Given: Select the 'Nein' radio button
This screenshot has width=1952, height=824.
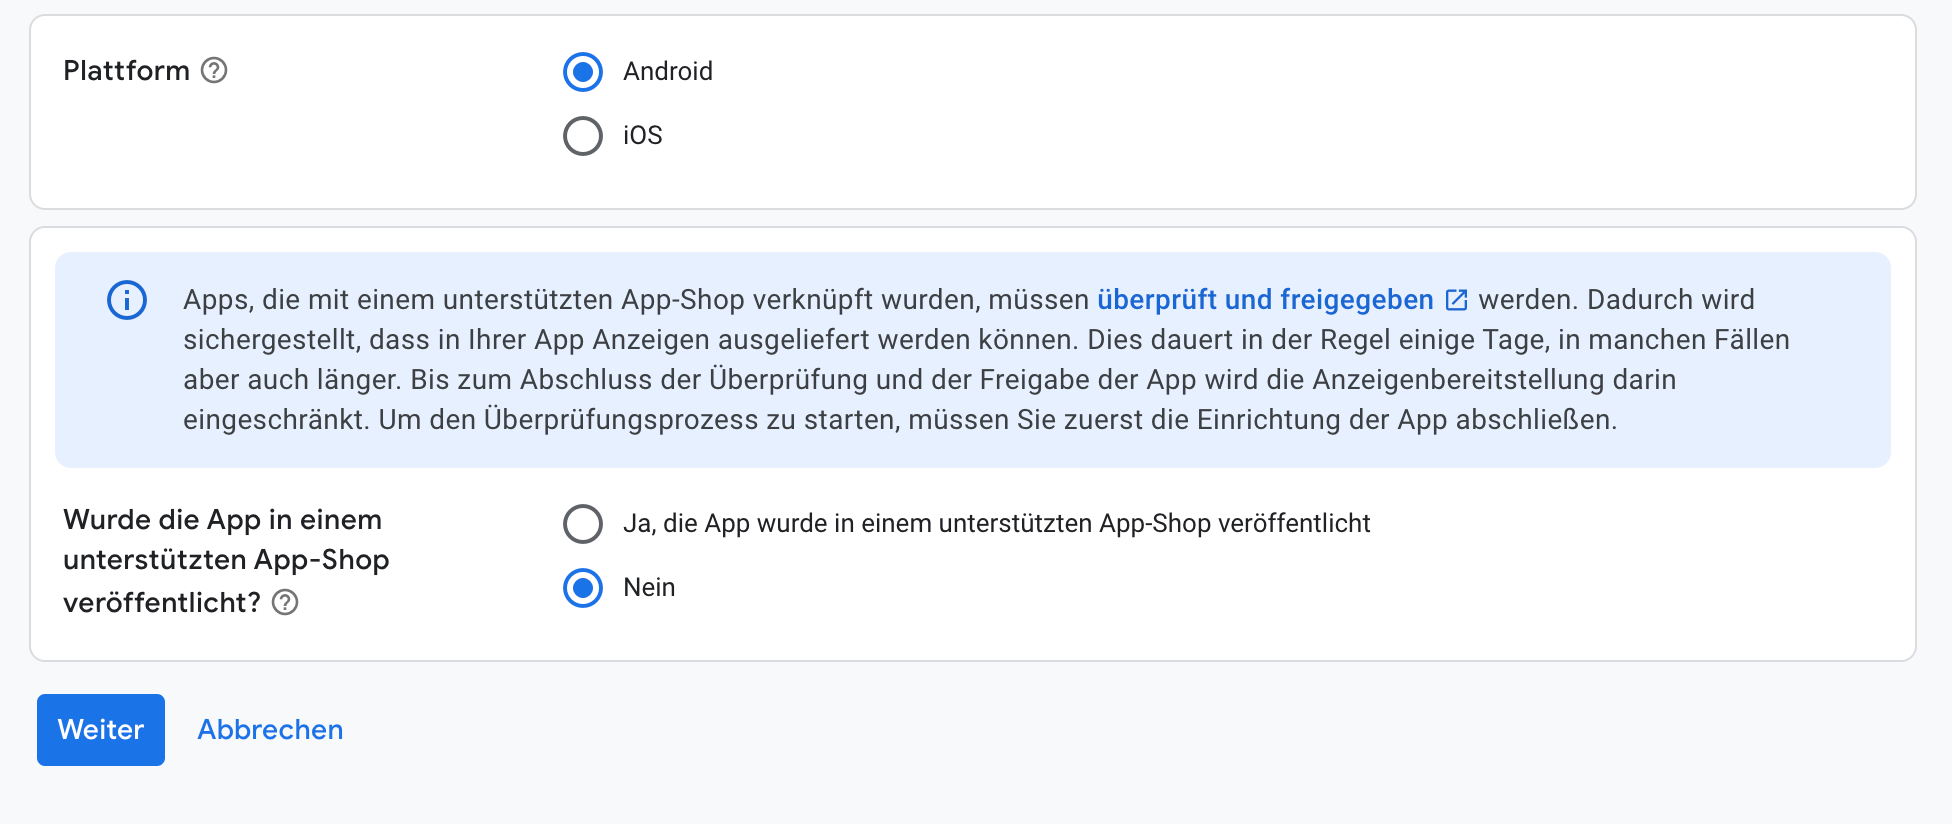Looking at the screenshot, I should click(583, 588).
